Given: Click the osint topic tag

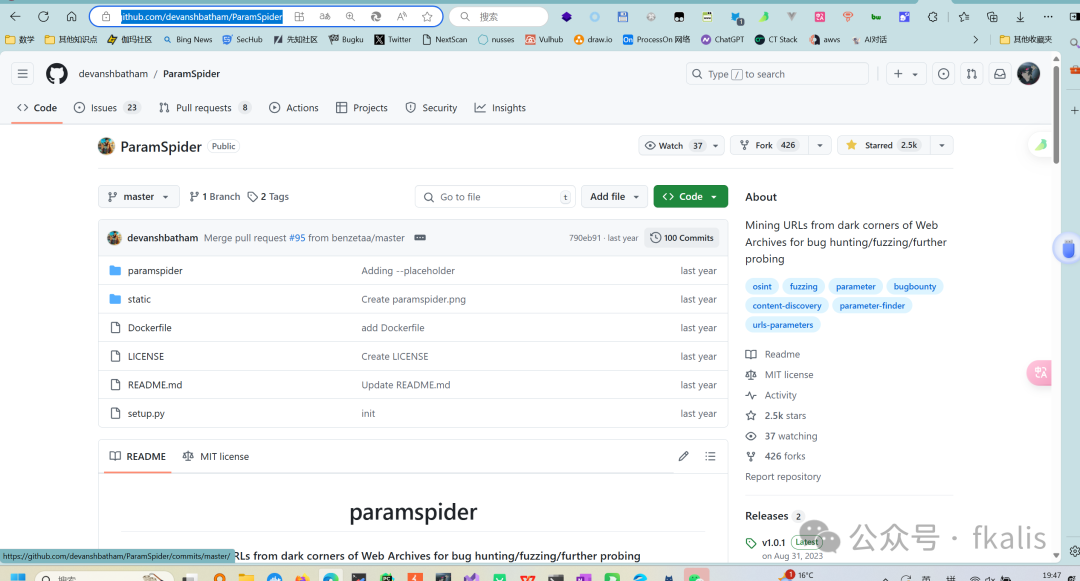Looking at the screenshot, I should 762,286.
